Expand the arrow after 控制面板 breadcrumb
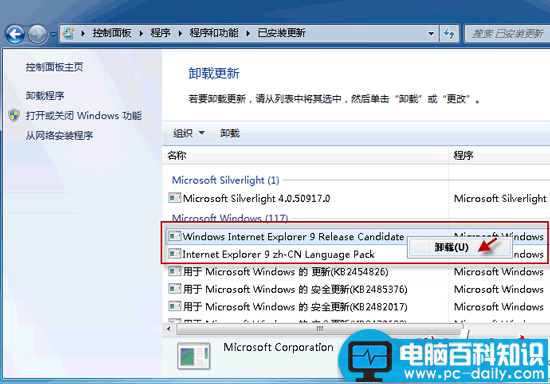This screenshot has width=550, height=384. click(x=141, y=33)
